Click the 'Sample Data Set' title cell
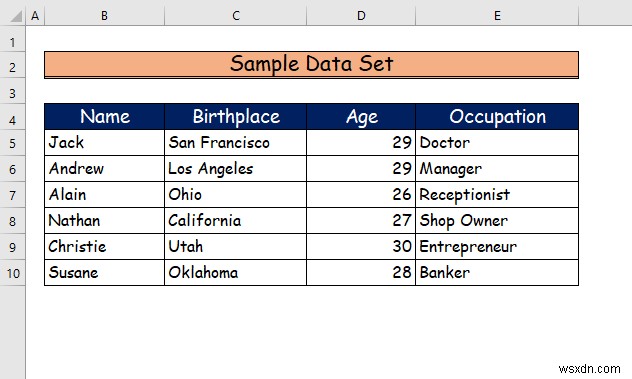Viewport: 632px width, 379px height. pos(311,65)
